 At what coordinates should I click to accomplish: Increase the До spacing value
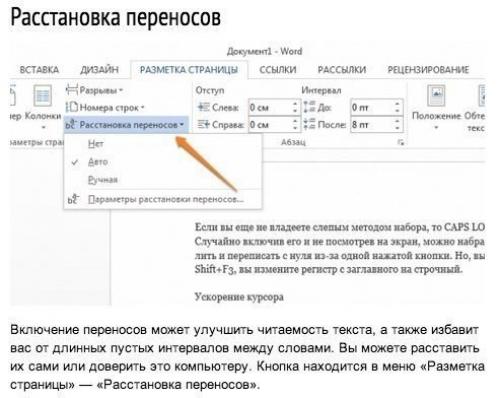coord(397,104)
